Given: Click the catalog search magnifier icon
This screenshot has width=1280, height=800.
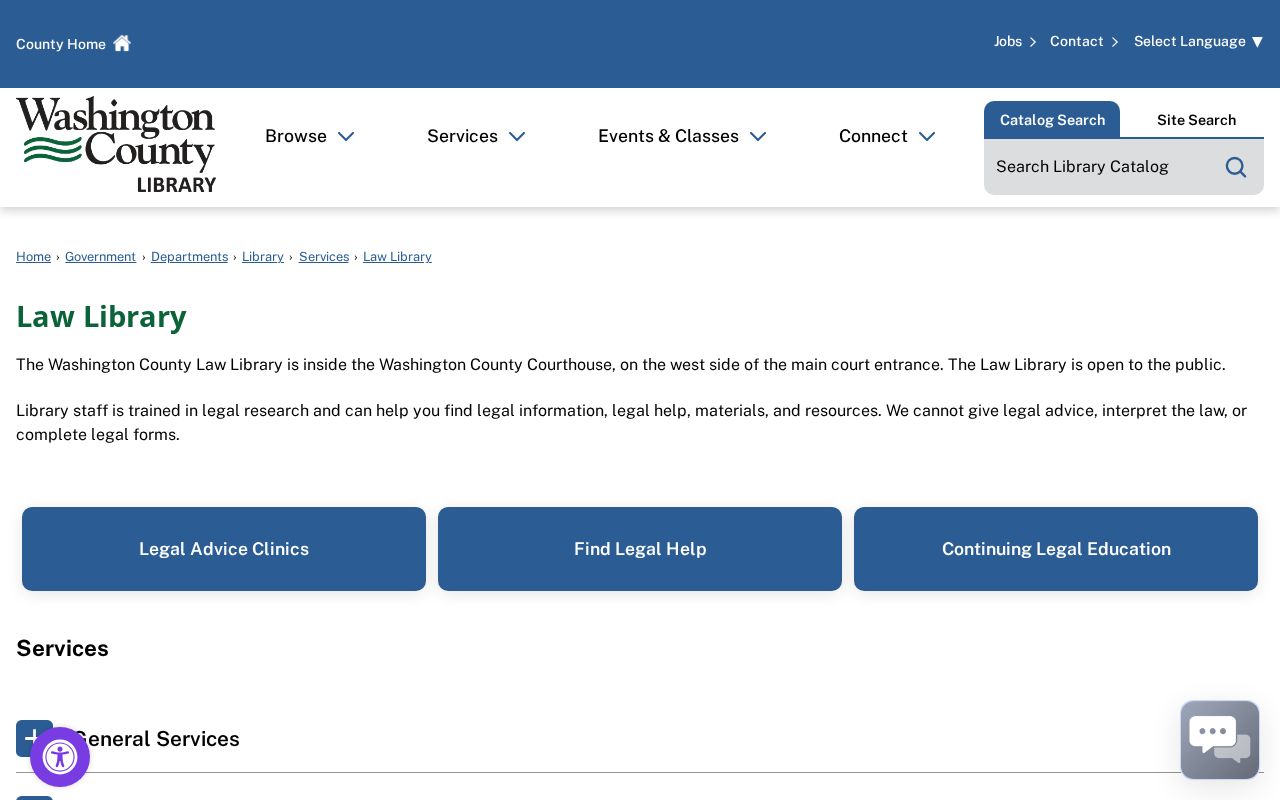Looking at the screenshot, I should [x=1236, y=167].
